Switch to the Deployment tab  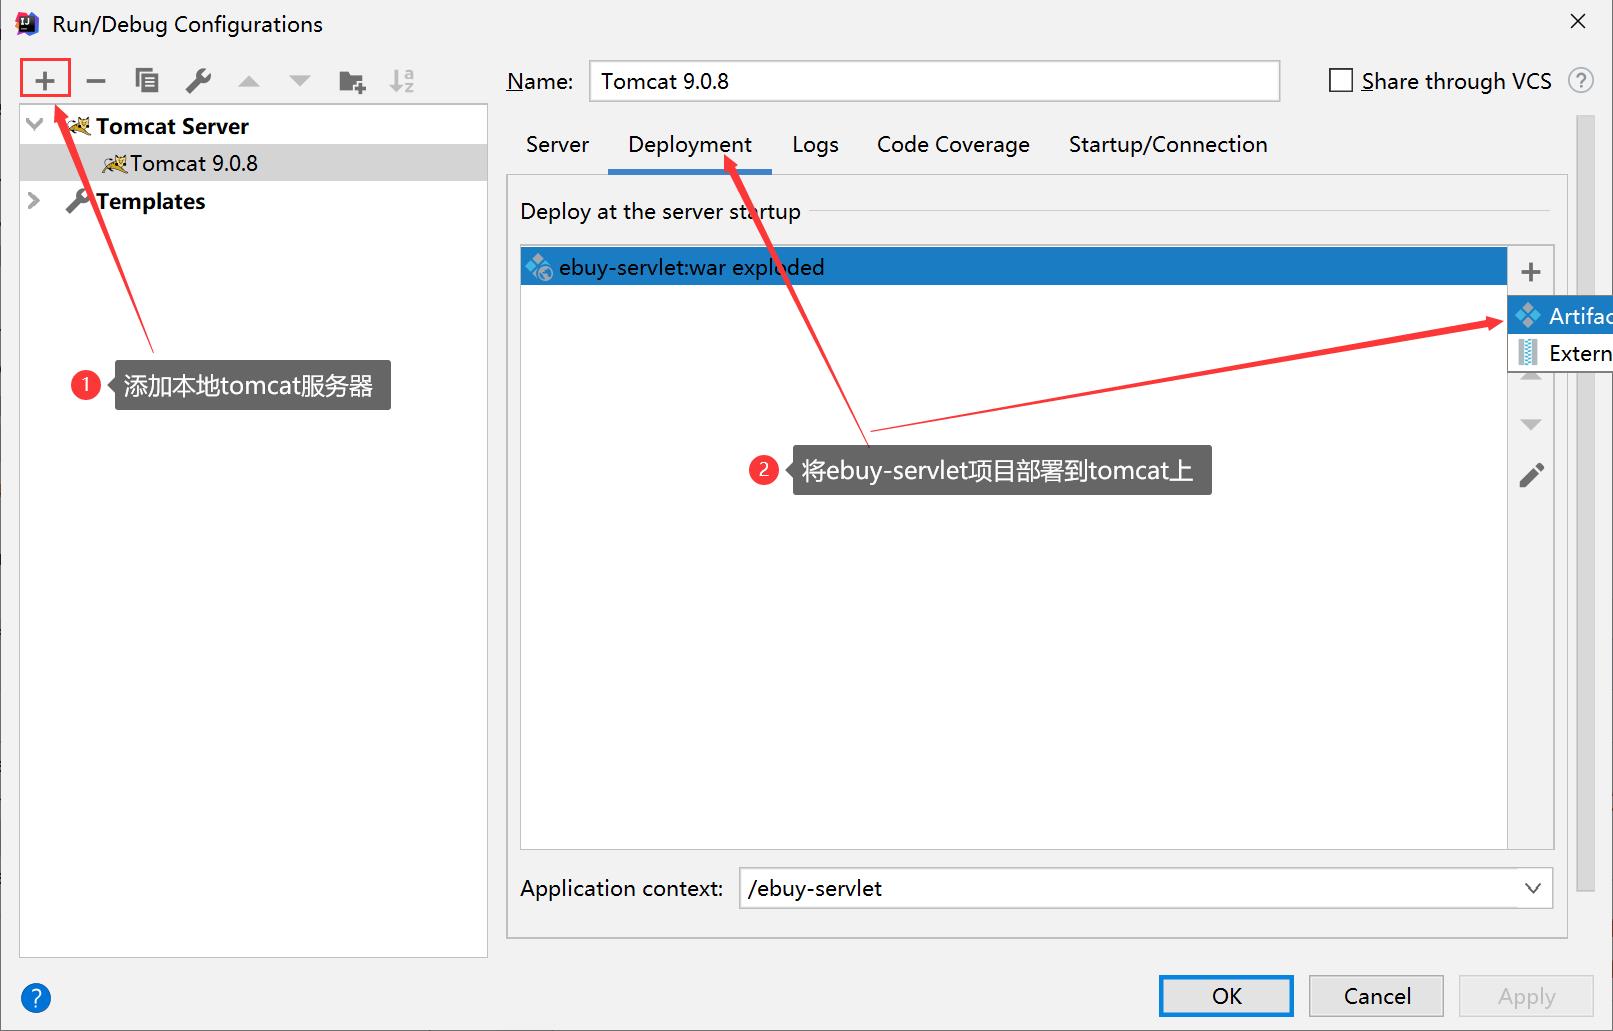[690, 144]
